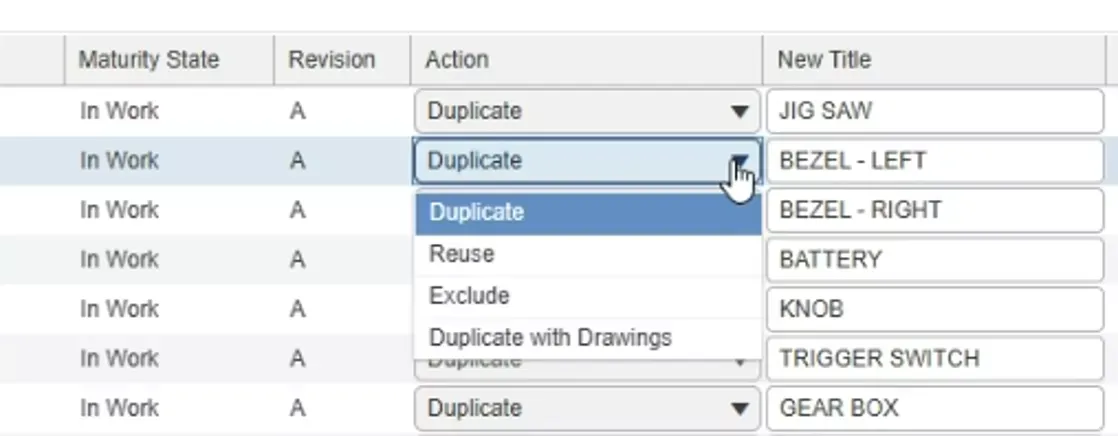1118x436 pixels.
Task: Click the New Title column header
Action: tap(934, 59)
